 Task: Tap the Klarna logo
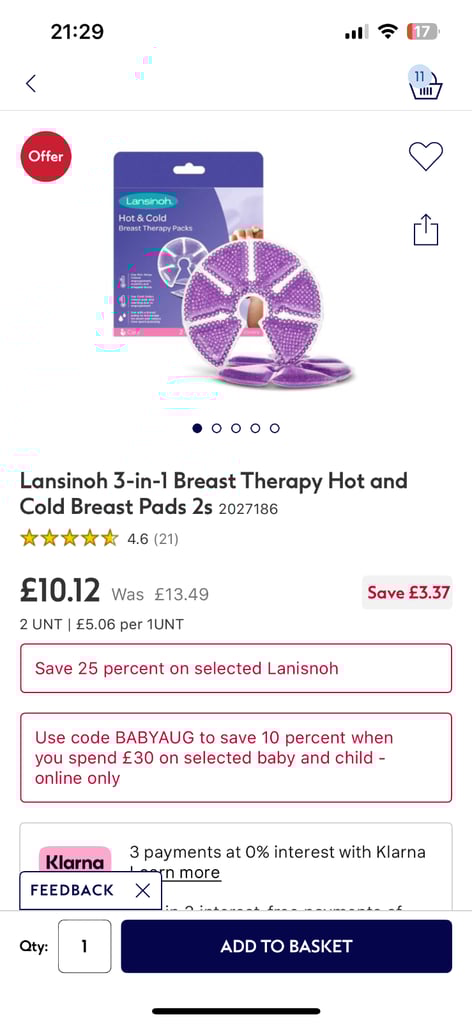[75, 863]
